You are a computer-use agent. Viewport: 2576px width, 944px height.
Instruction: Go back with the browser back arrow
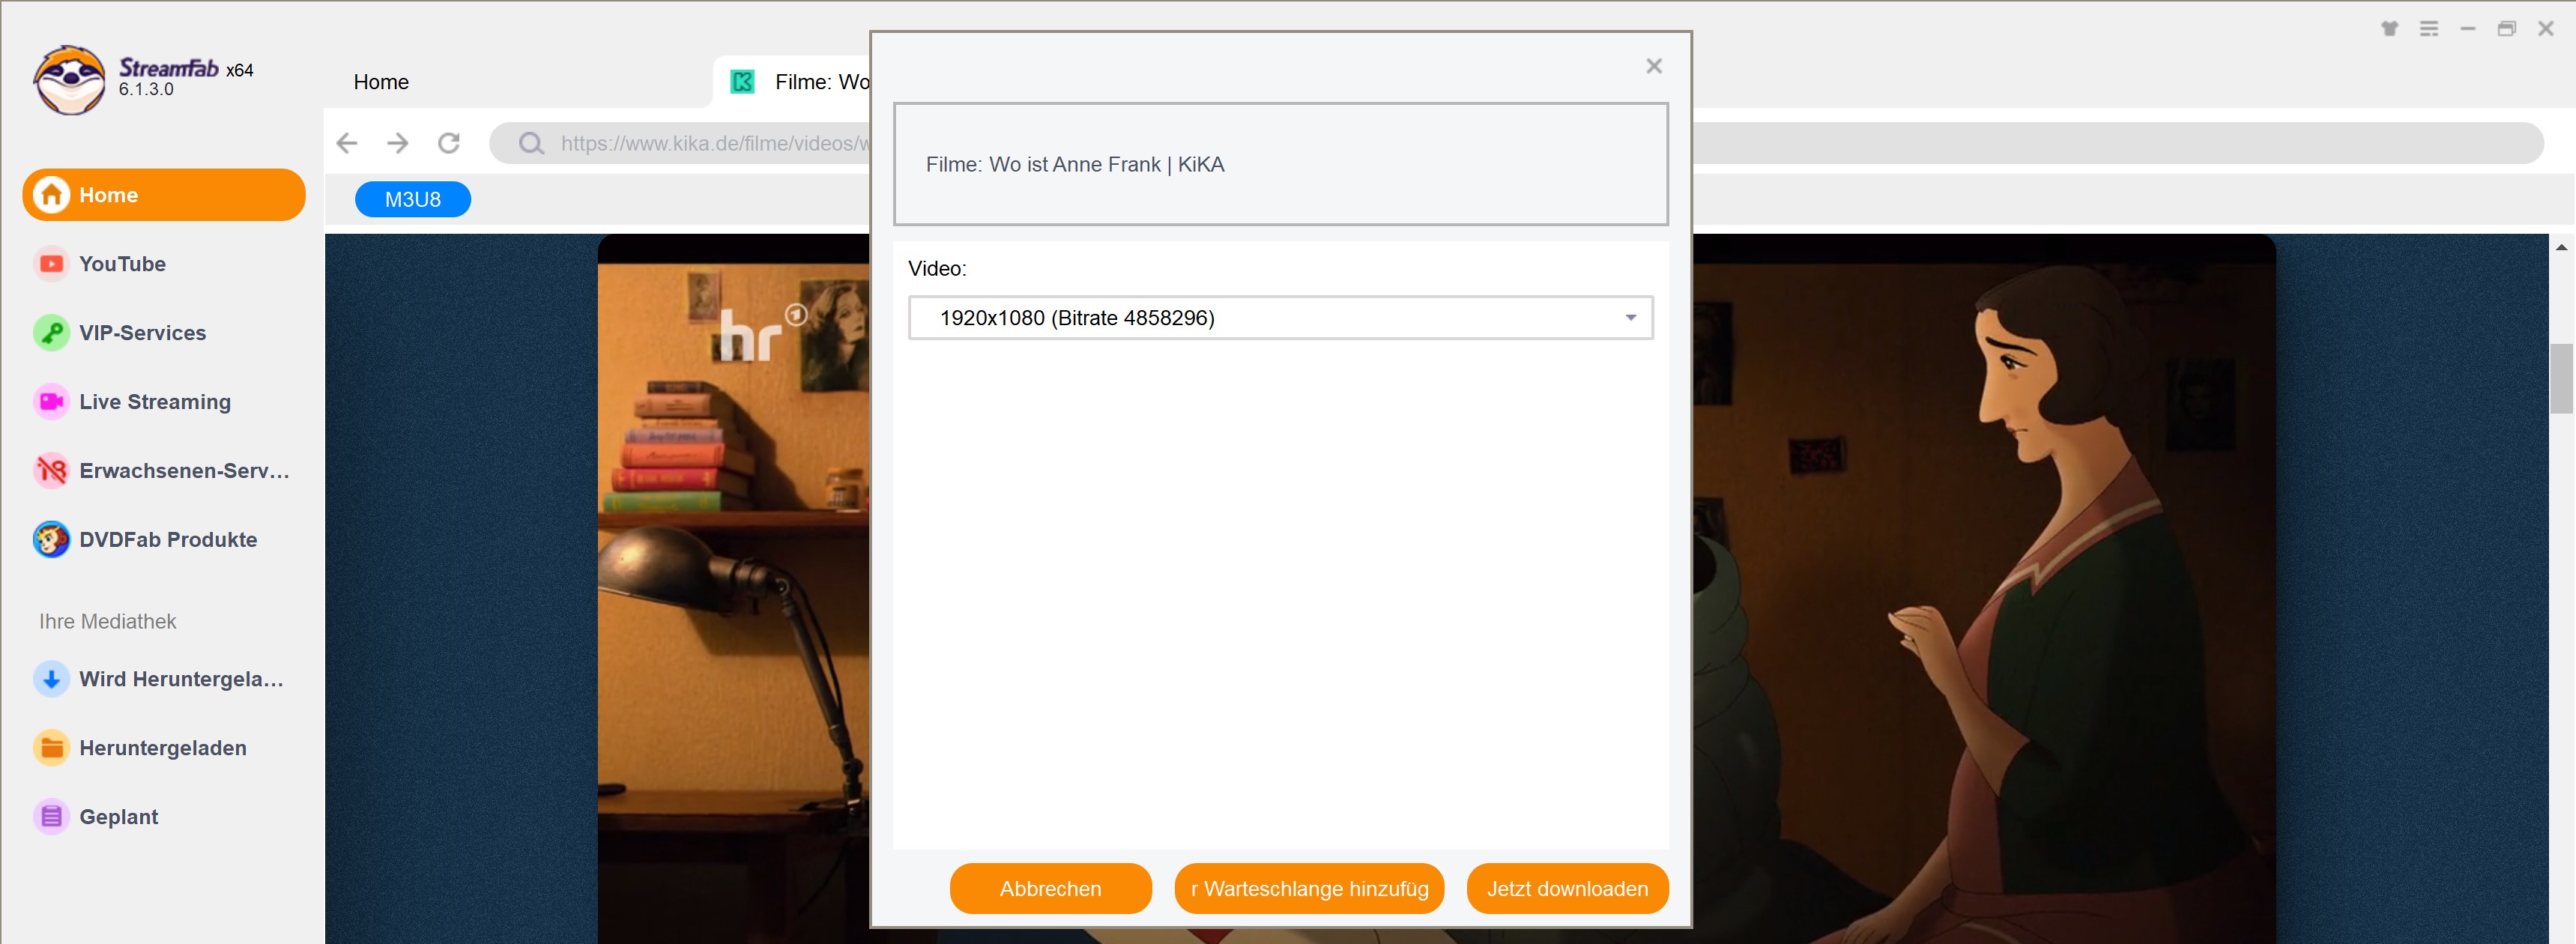point(347,143)
